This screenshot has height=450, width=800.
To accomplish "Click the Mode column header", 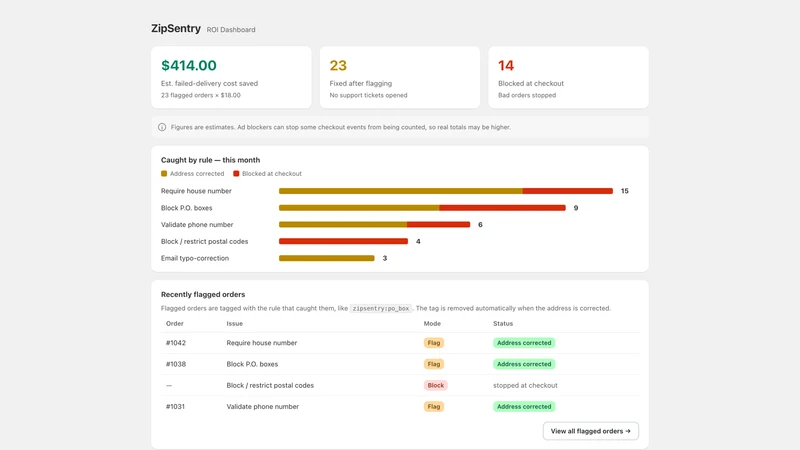I will click(x=432, y=323).
